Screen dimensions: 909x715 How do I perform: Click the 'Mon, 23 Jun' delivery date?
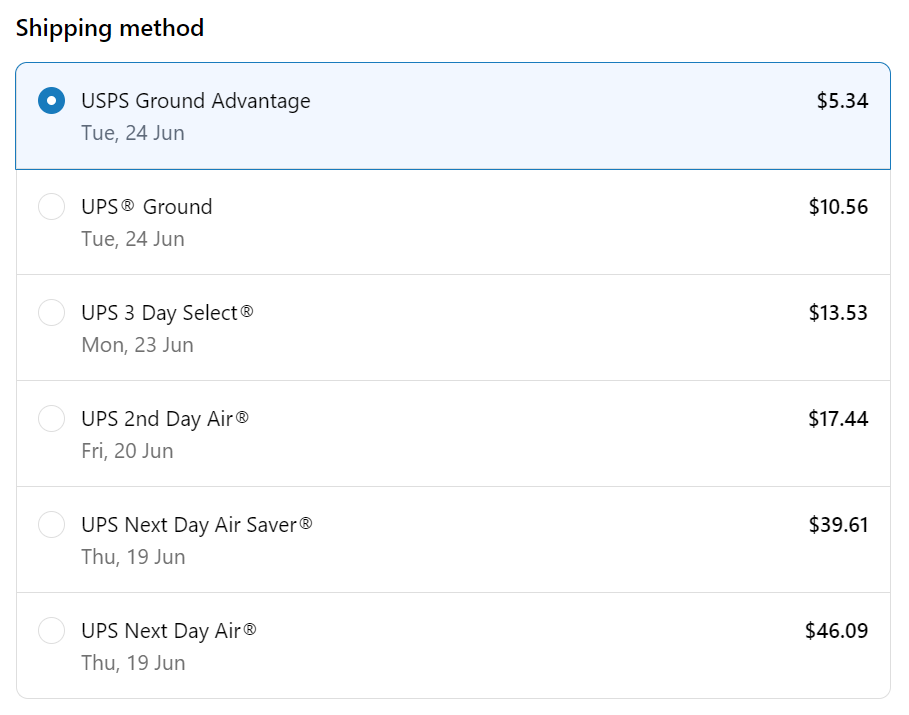pos(137,345)
